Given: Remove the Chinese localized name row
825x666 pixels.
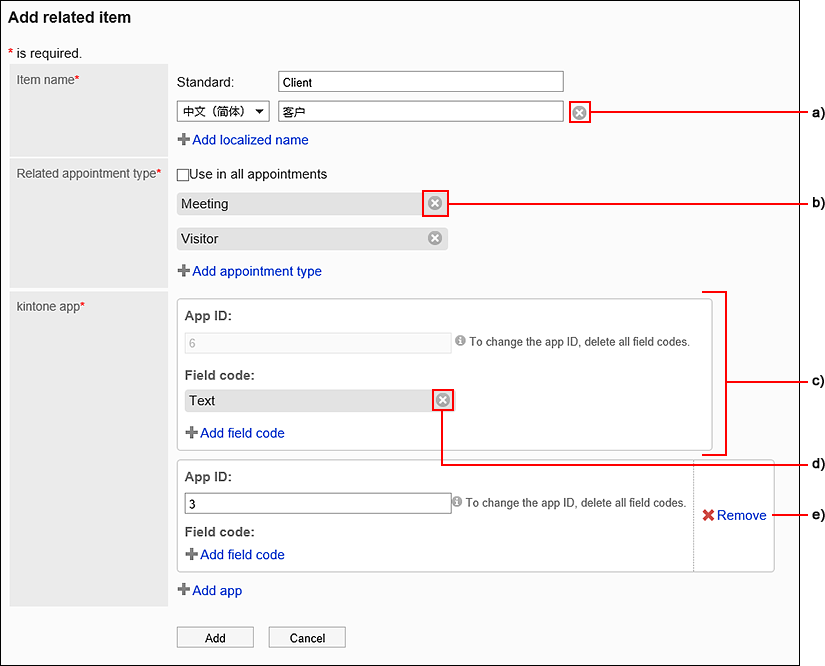Looking at the screenshot, I should pos(579,113).
